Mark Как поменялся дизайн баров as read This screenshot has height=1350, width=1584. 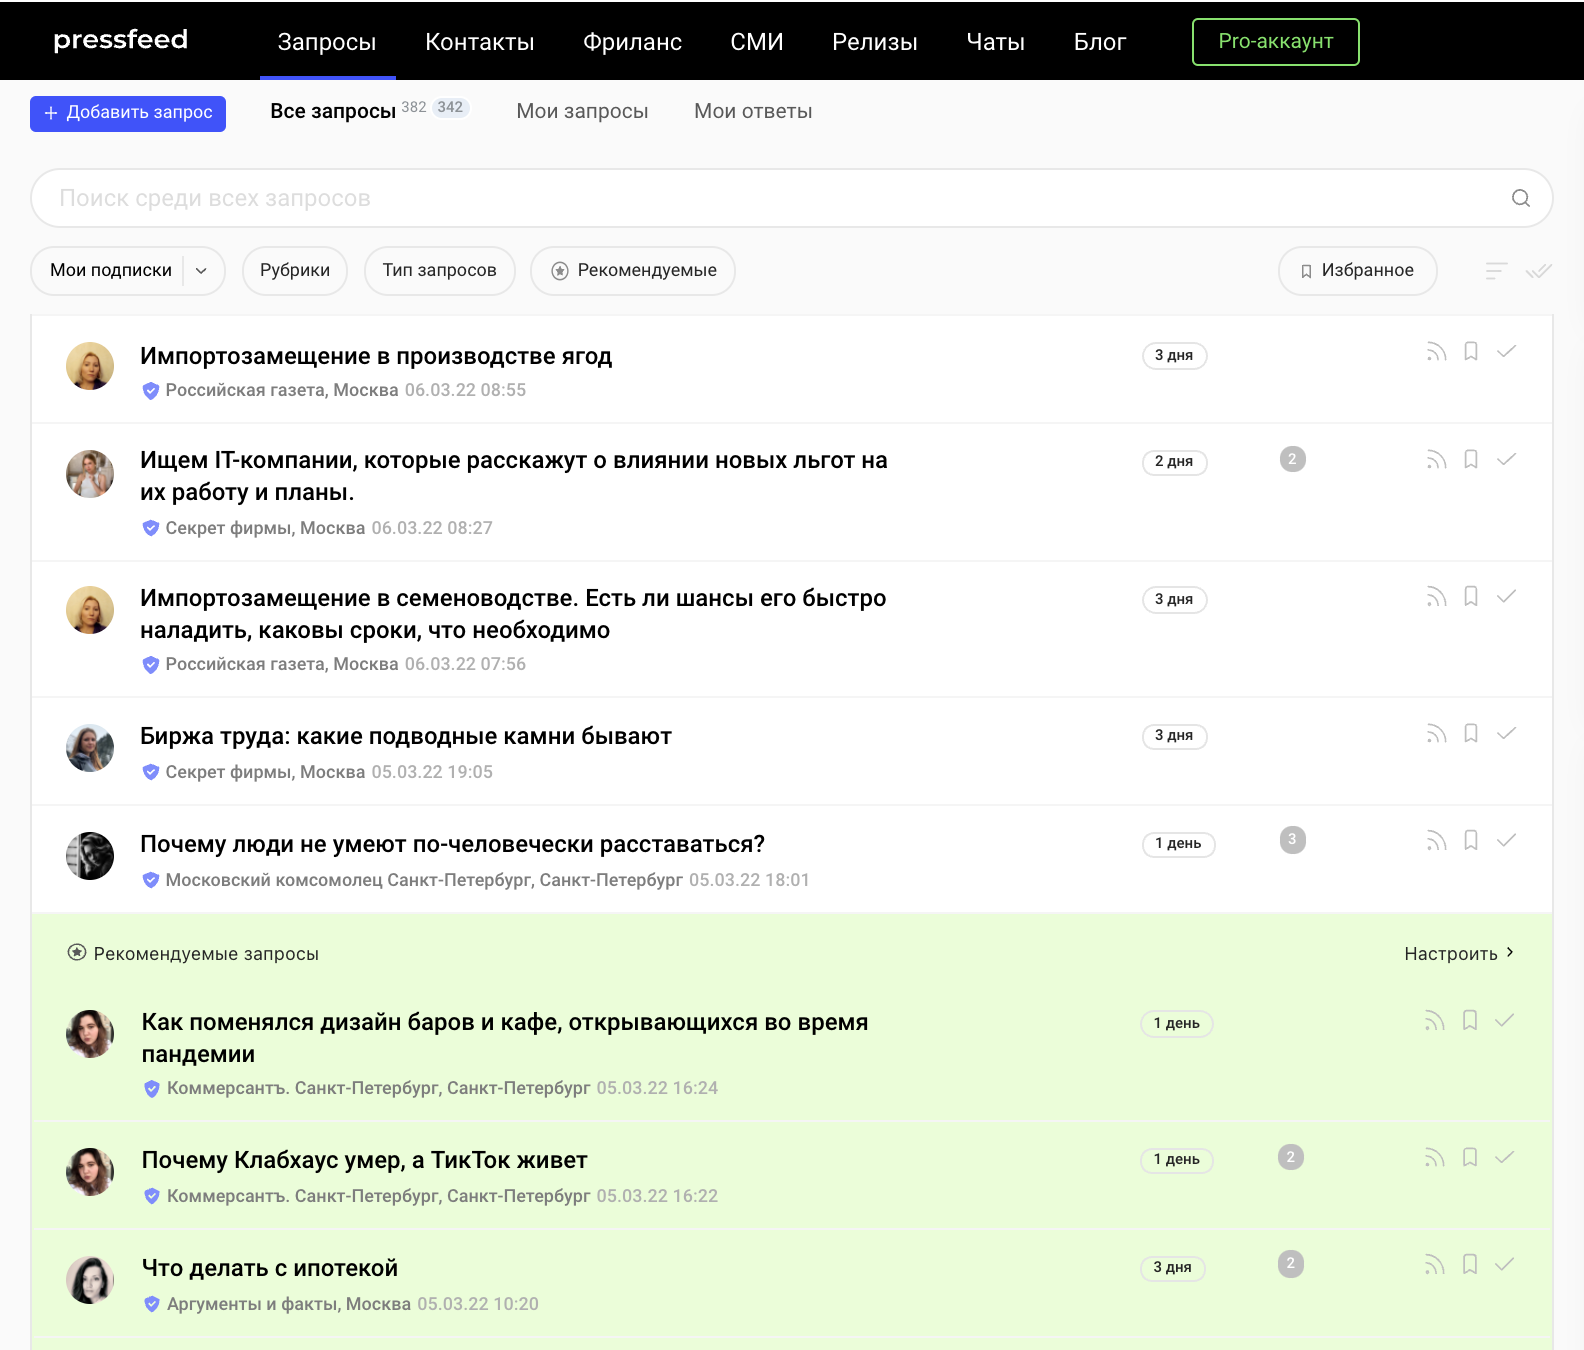point(1504,1020)
